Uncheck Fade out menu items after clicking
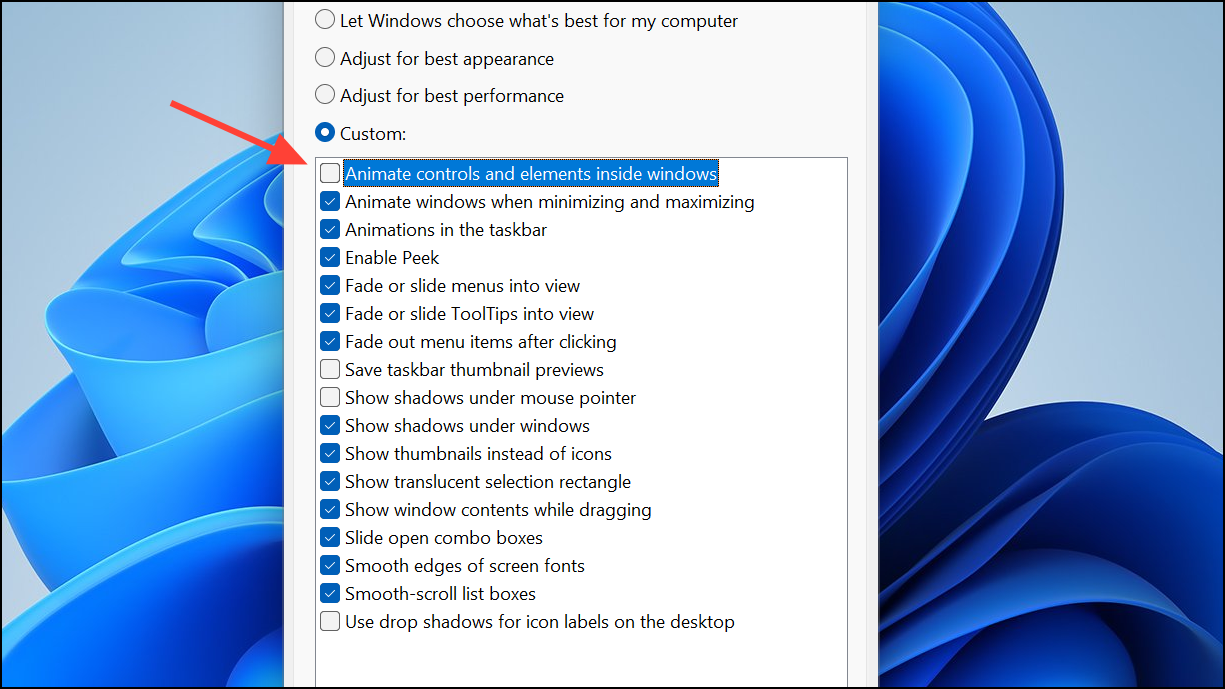 [330, 341]
